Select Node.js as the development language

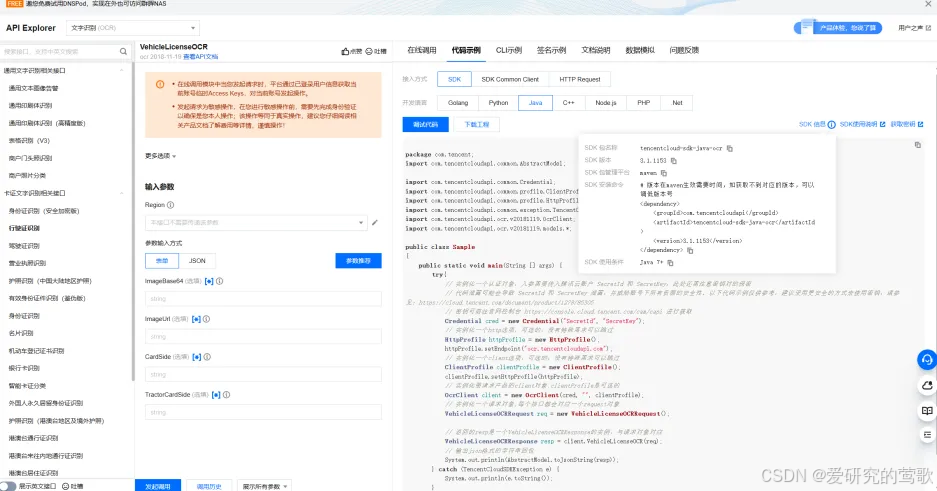pos(605,103)
